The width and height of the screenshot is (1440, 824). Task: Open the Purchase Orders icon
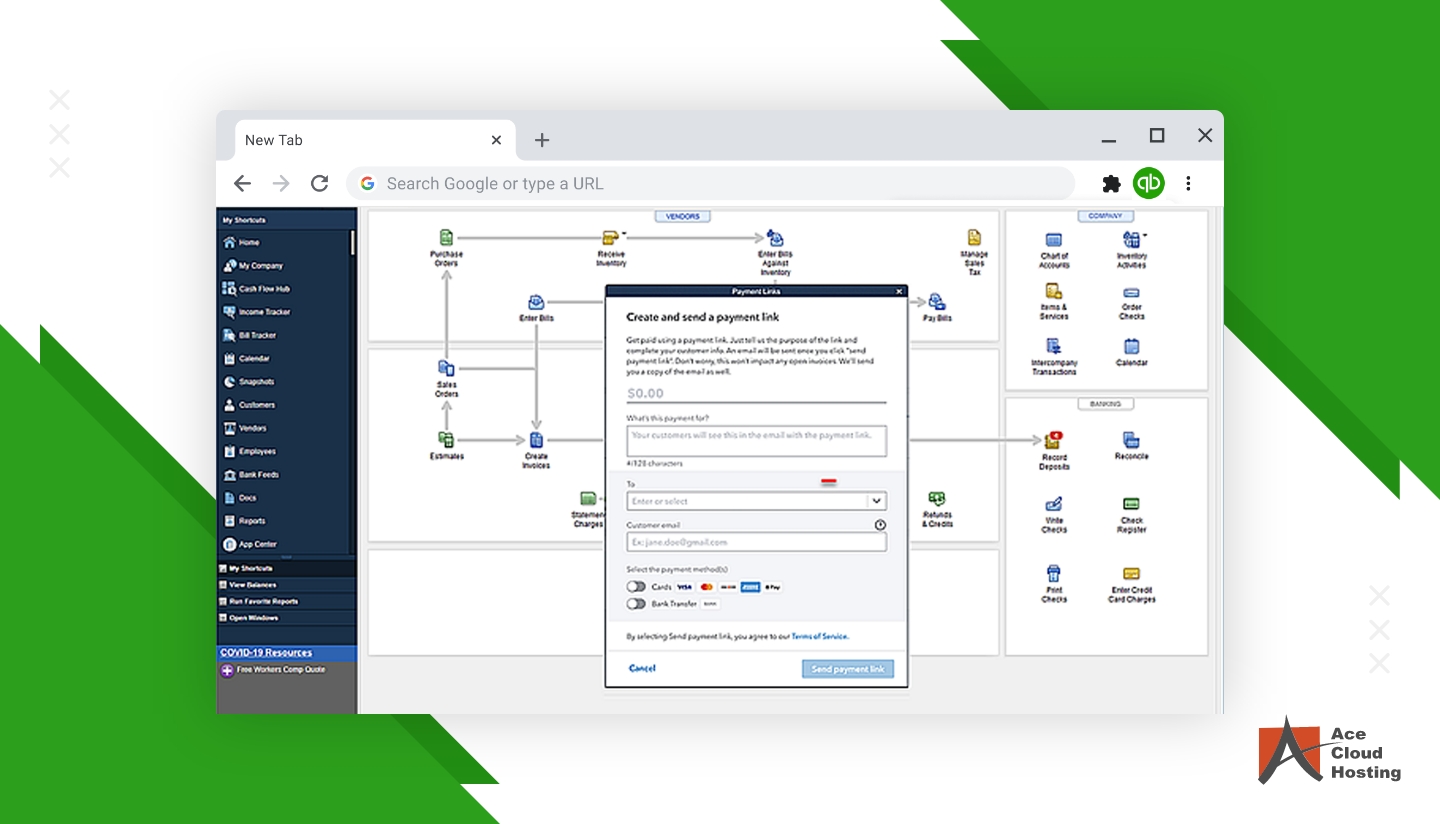point(446,239)
